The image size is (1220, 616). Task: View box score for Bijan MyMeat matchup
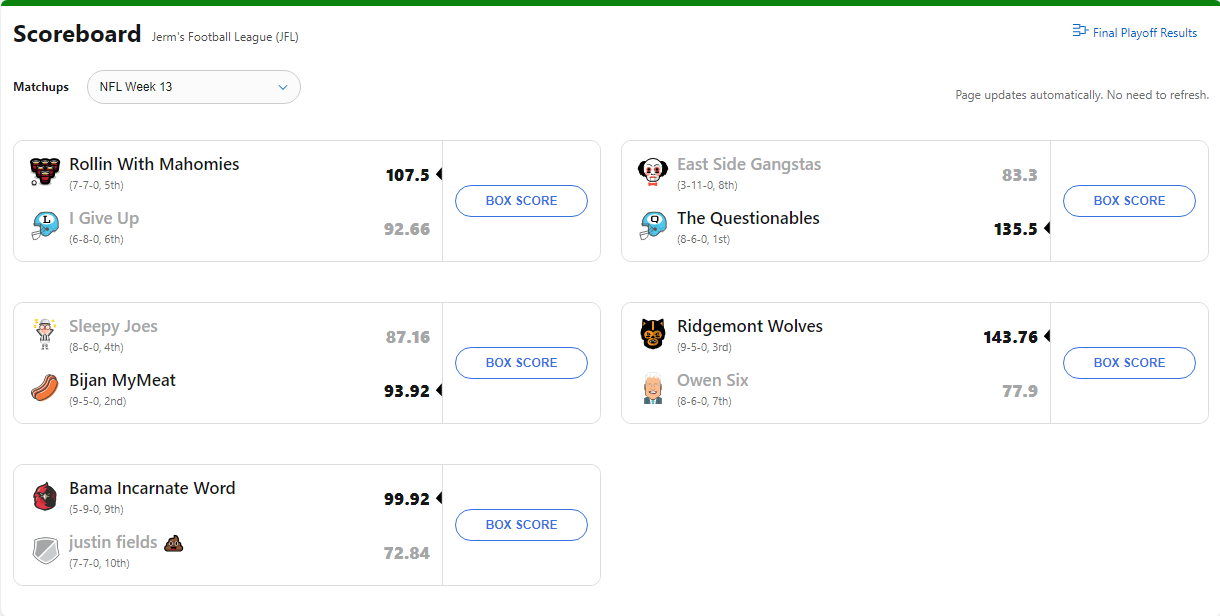tap(521, 363)
